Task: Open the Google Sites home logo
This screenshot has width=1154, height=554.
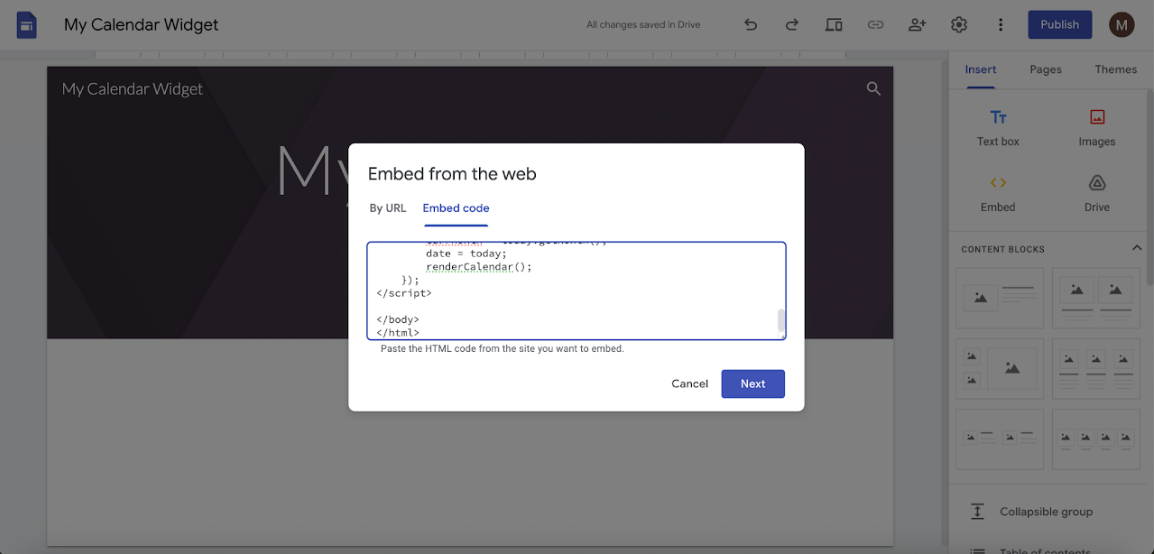Action: [26, 25]
